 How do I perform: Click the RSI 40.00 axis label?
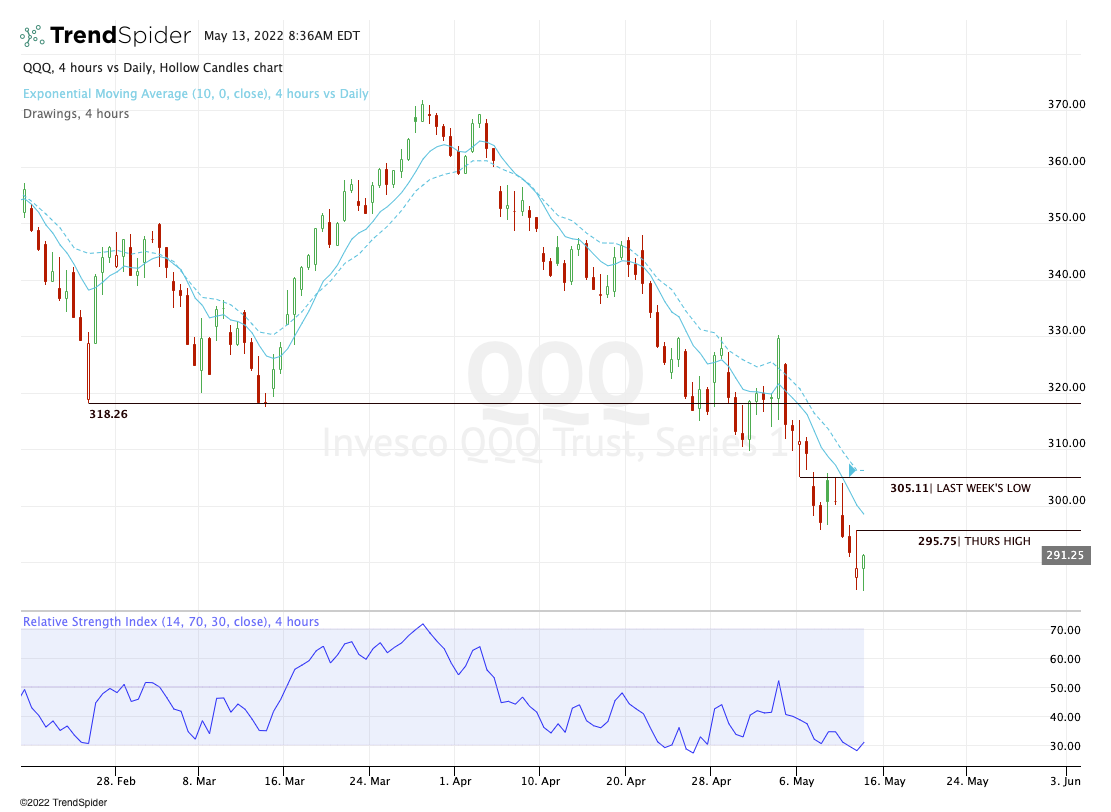click(1065, 717)
